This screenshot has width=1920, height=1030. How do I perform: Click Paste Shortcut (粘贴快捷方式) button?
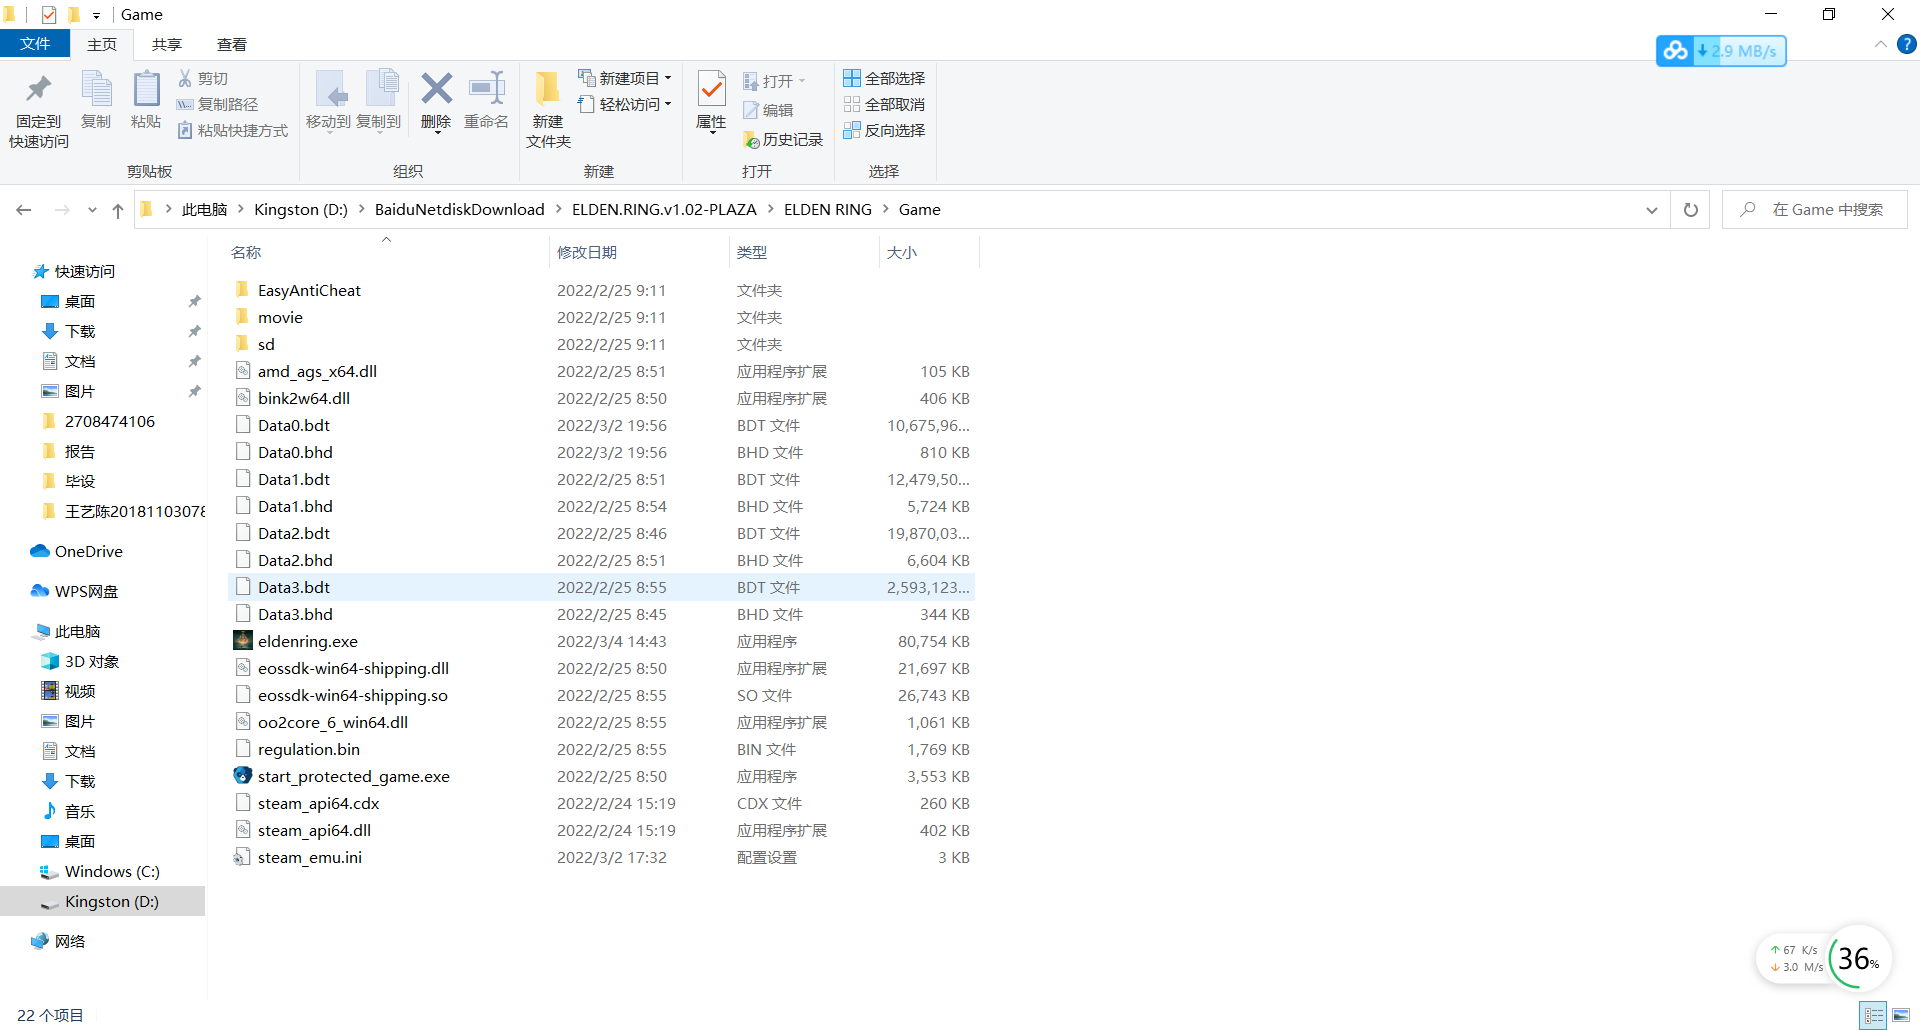pyautogui.click(x=232, y=130)
